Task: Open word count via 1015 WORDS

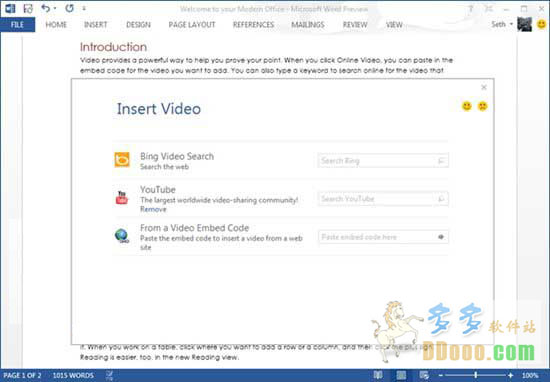Action: click(73, 375)
